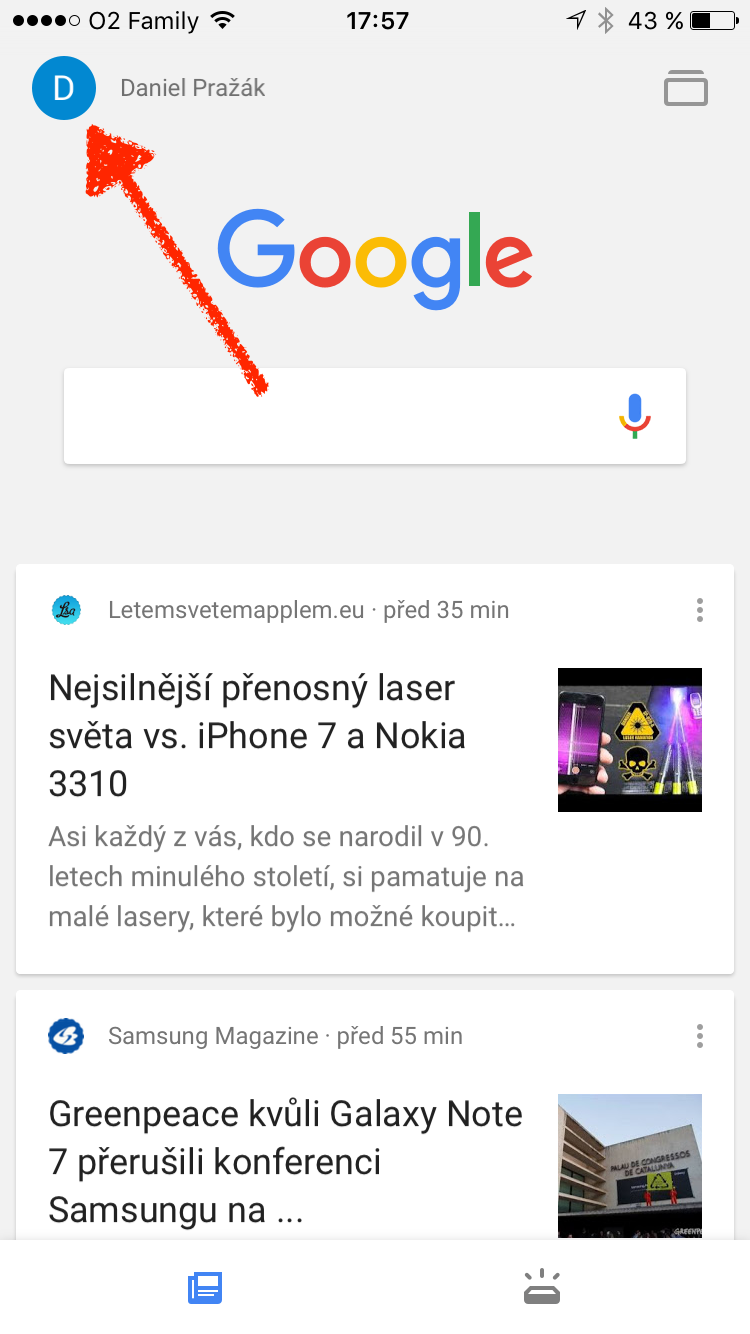Viewport: 750px width, 1334px height.
Task: Tap the article snippet starting 'Asi každý z vás'
Action: (286, 877)
